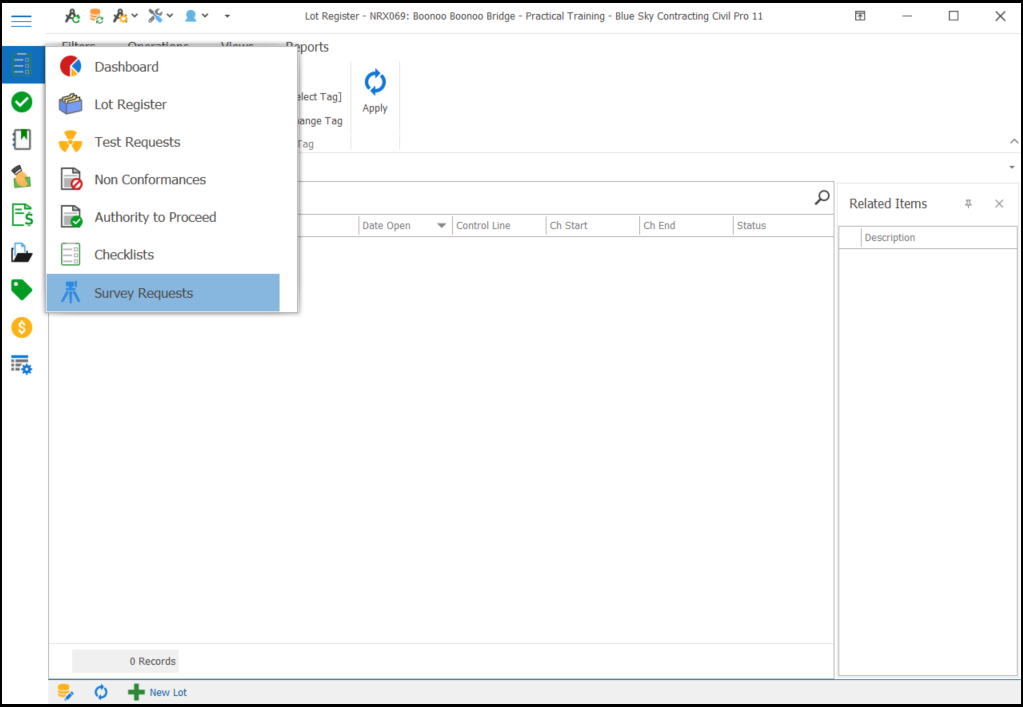Click the New Lot button
Image resolution: width=1023 pixels, height=707 pixels.
158,692
